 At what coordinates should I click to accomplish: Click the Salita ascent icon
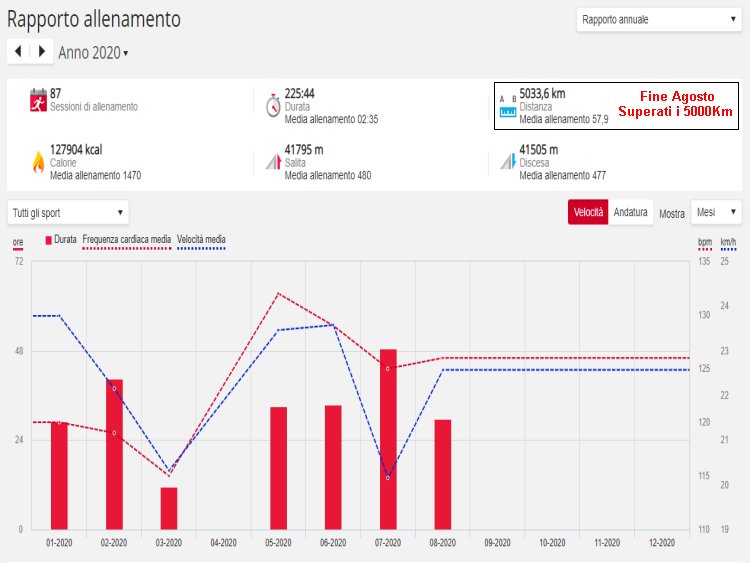[x=274, y=162]
